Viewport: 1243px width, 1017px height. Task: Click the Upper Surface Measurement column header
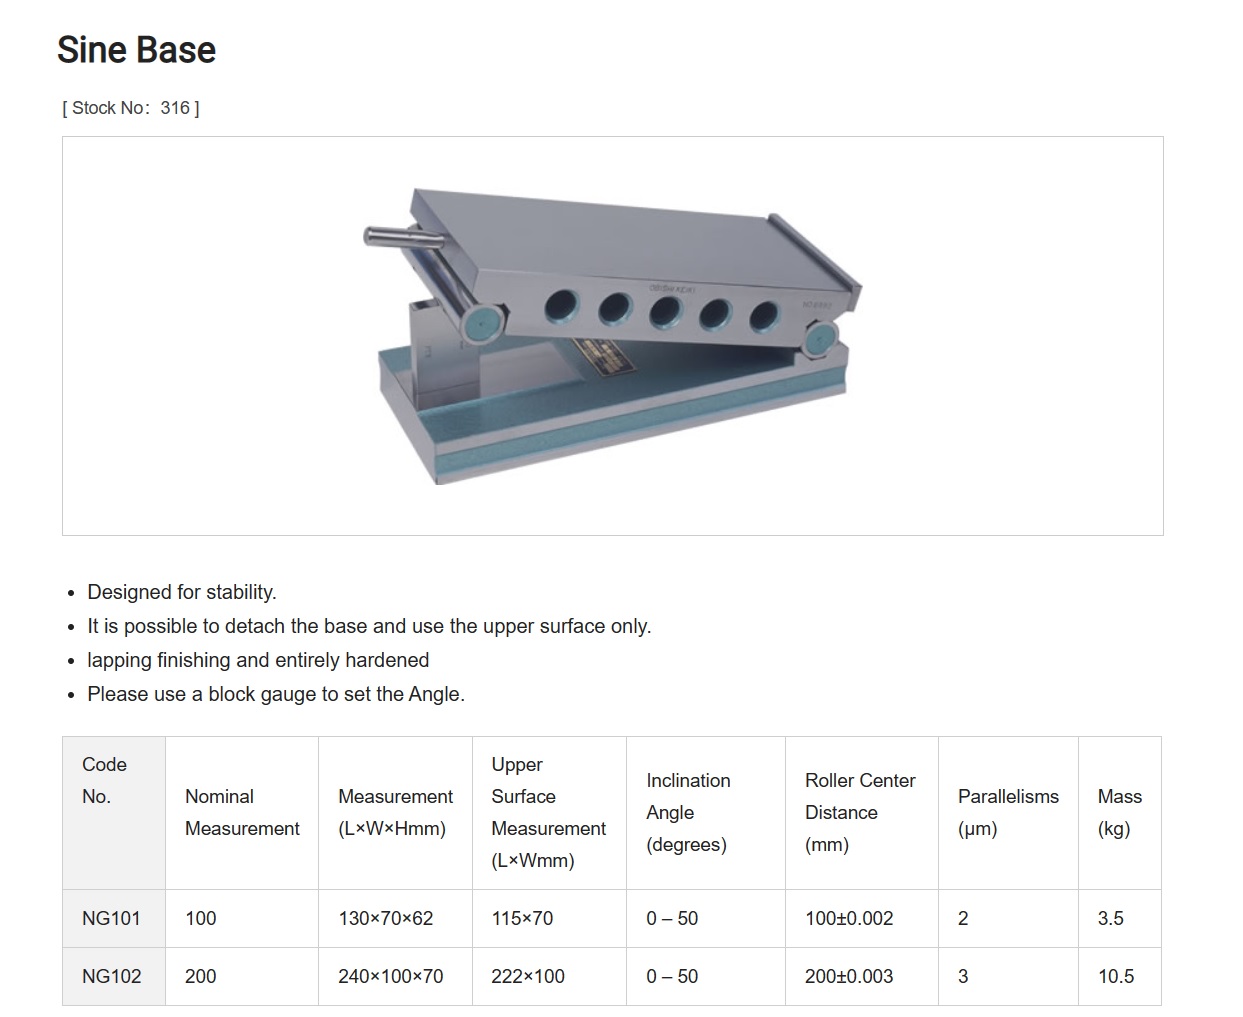(x=548, y=812)
